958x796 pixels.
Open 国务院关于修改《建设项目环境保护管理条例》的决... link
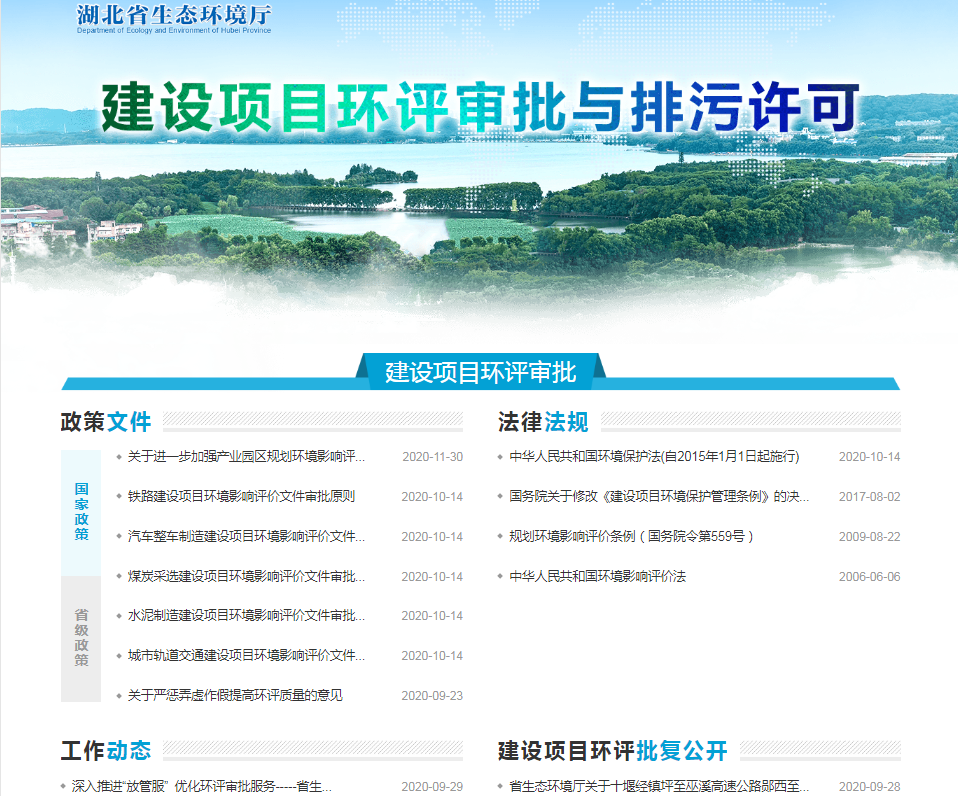pyautogui.click(x=659, y=496)
